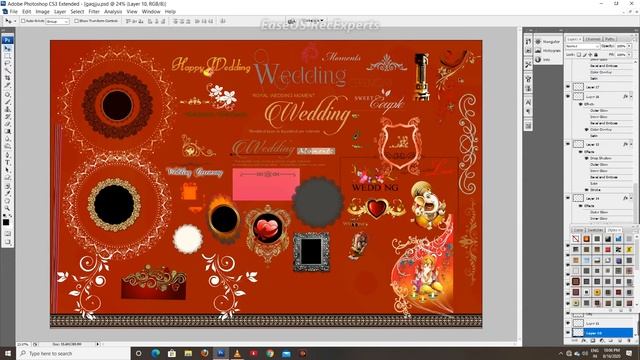
Task: Create a new layer from Layers panel bottom
Action: coord(620,340)
